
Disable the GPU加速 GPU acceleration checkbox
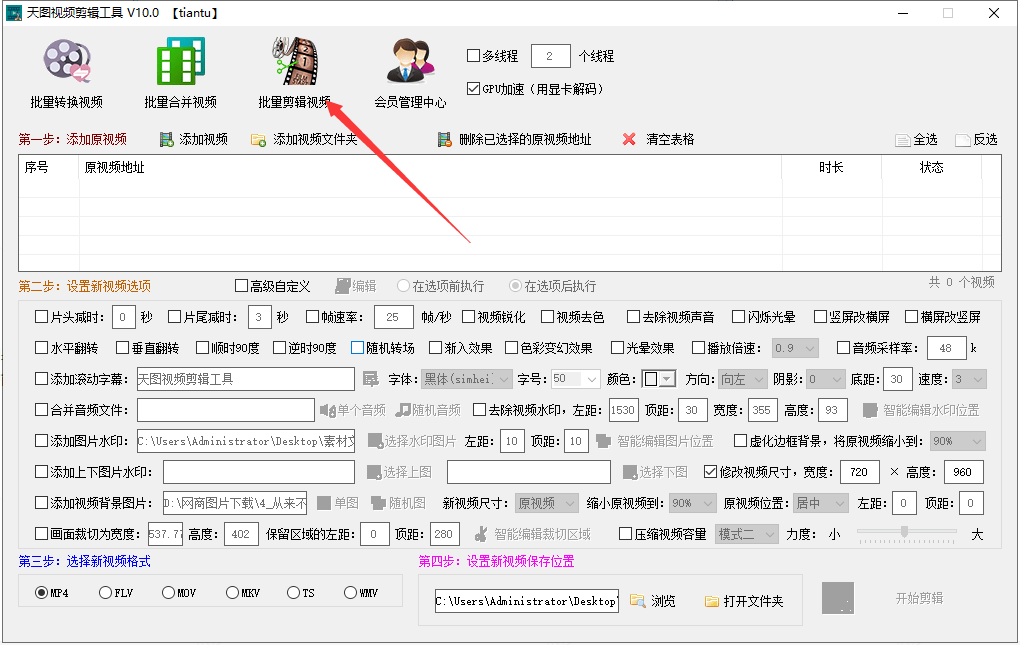[x=473, y=87]
